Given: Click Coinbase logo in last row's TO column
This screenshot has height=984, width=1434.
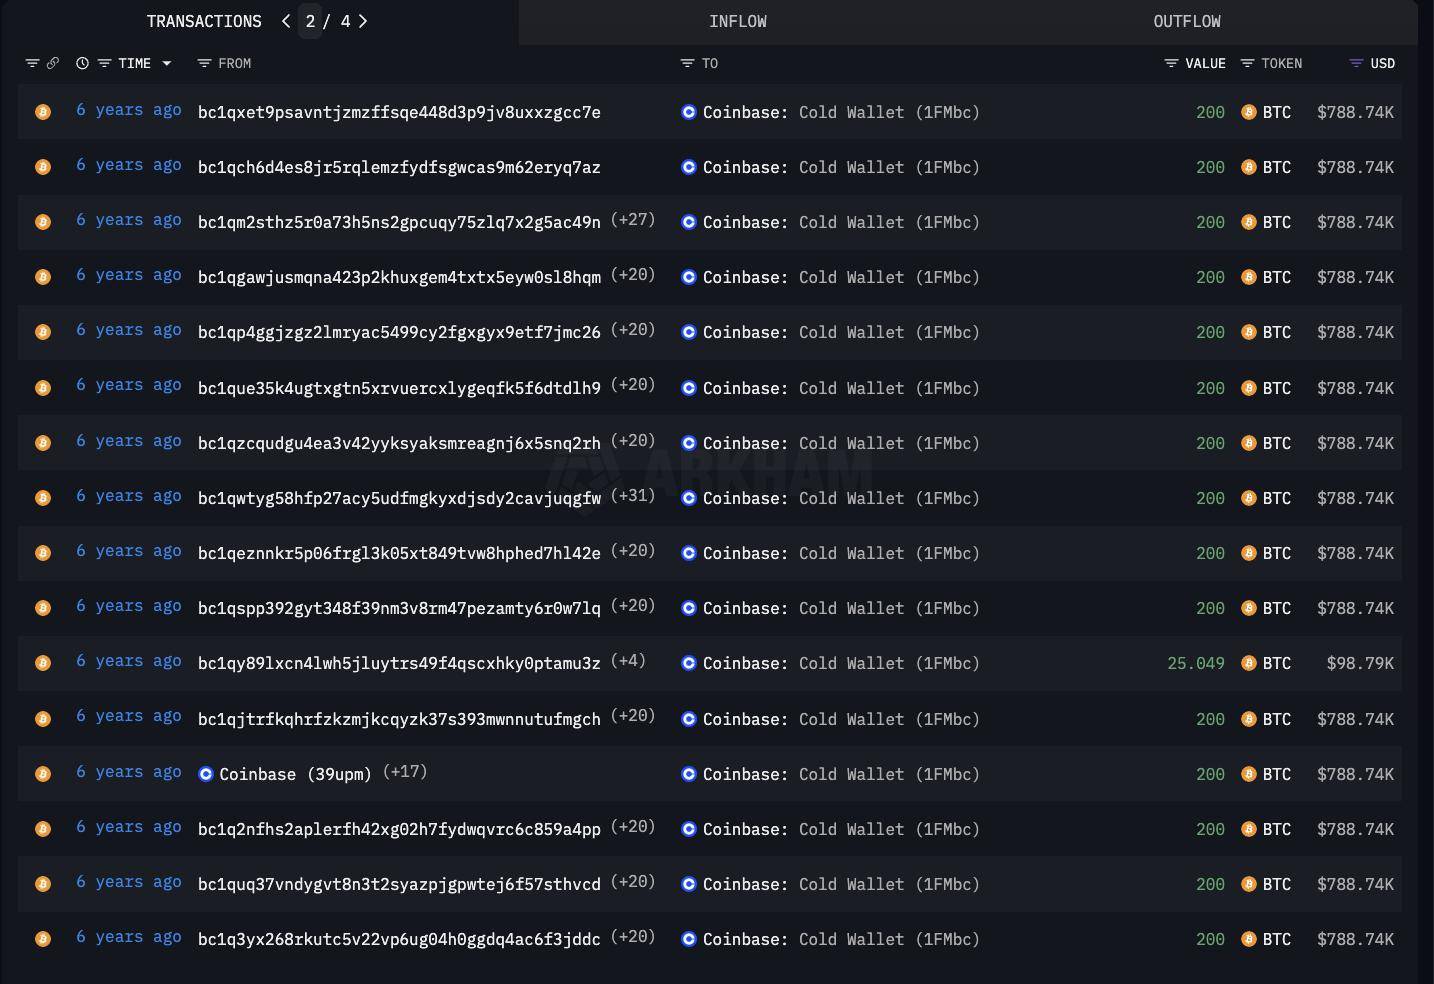Looking at the screenshot, I should [x=688, y=939].
